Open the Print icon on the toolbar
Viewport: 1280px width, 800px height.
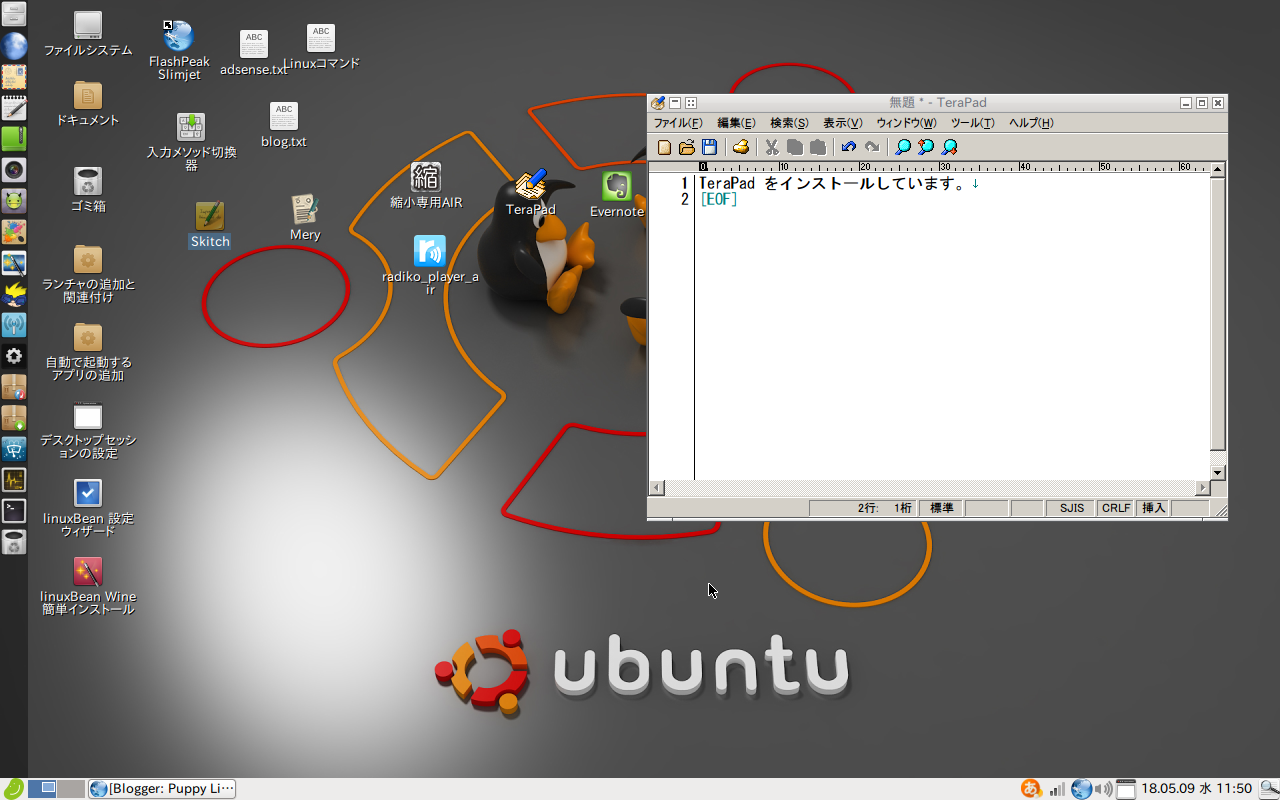tap(740, 147)
